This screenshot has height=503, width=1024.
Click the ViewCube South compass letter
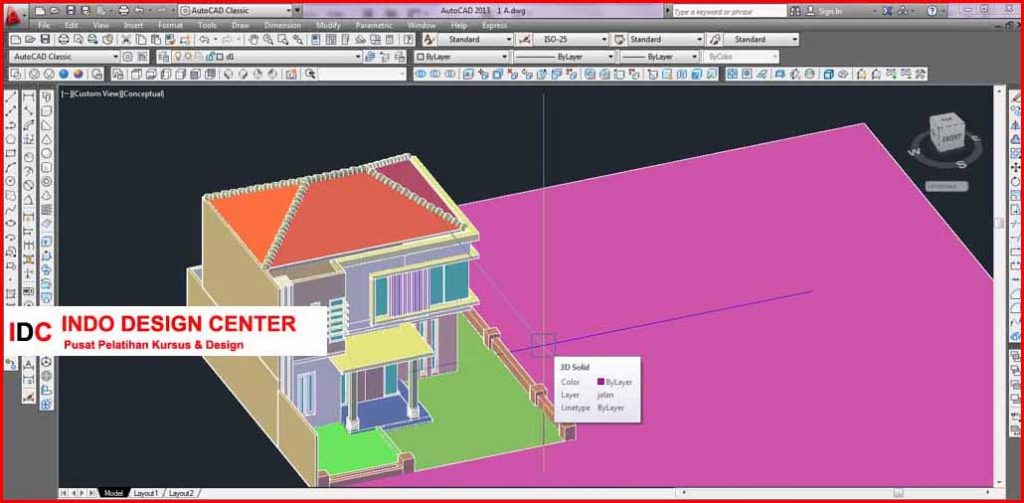click(962, 165)
